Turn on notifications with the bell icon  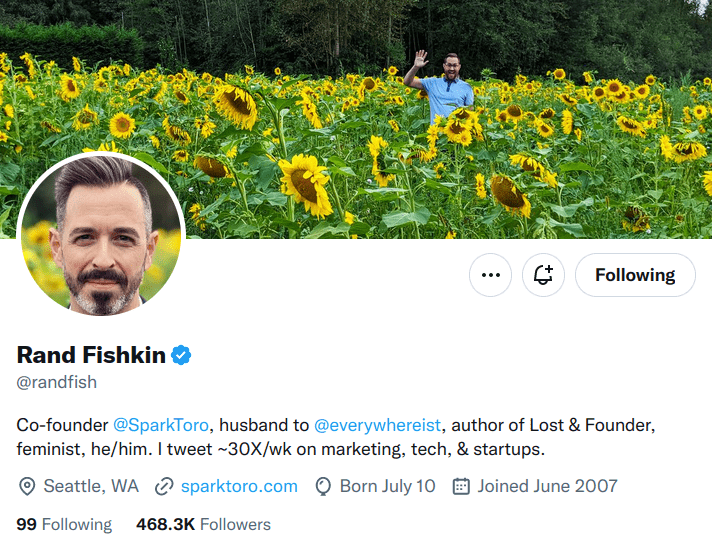(544, 275)
